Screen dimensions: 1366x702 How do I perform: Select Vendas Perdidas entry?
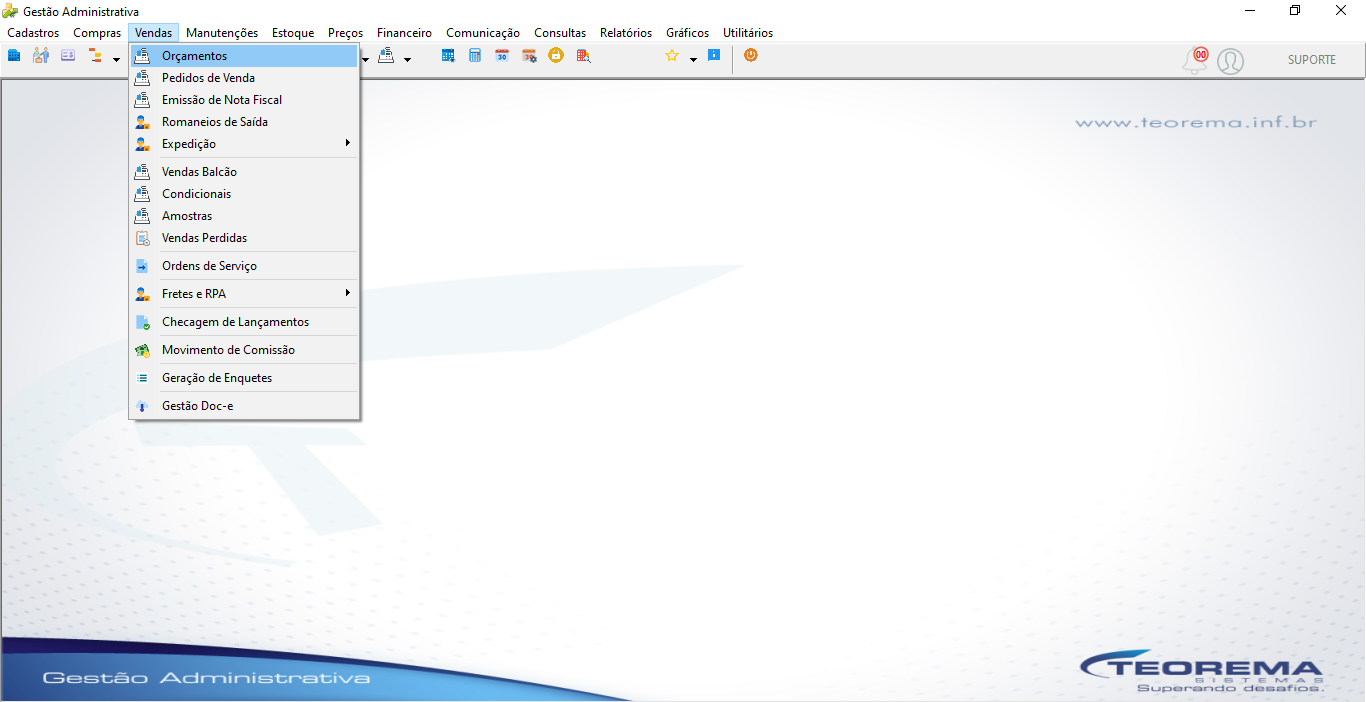click(x=244, y=238)
